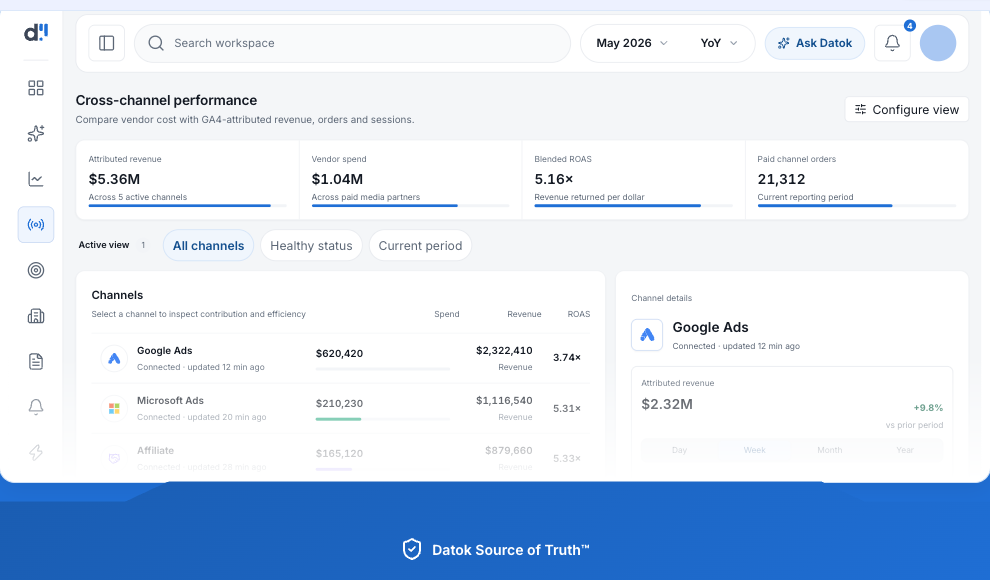
Task: Open the line chart analytics sidebar icon
Action: click(x=36, y=179)
